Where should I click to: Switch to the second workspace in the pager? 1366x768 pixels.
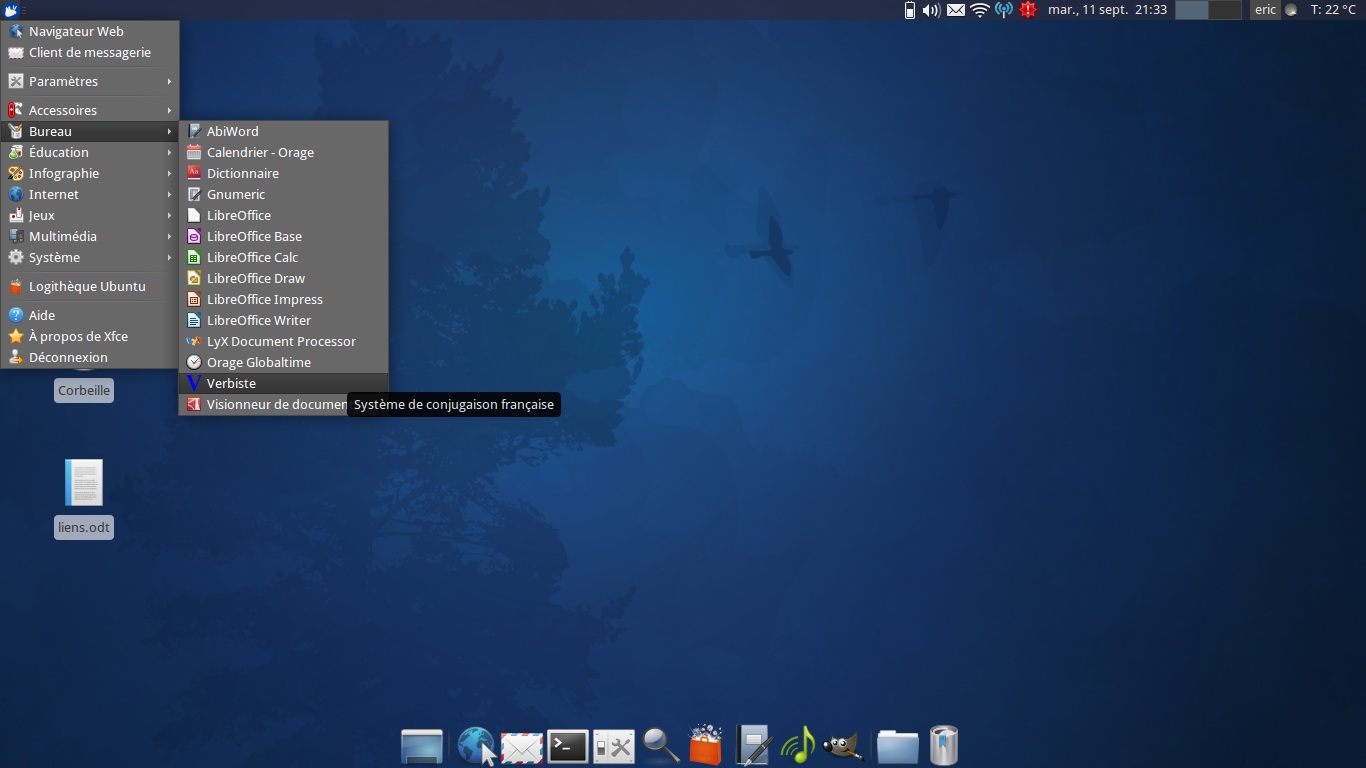[1225, 10]
